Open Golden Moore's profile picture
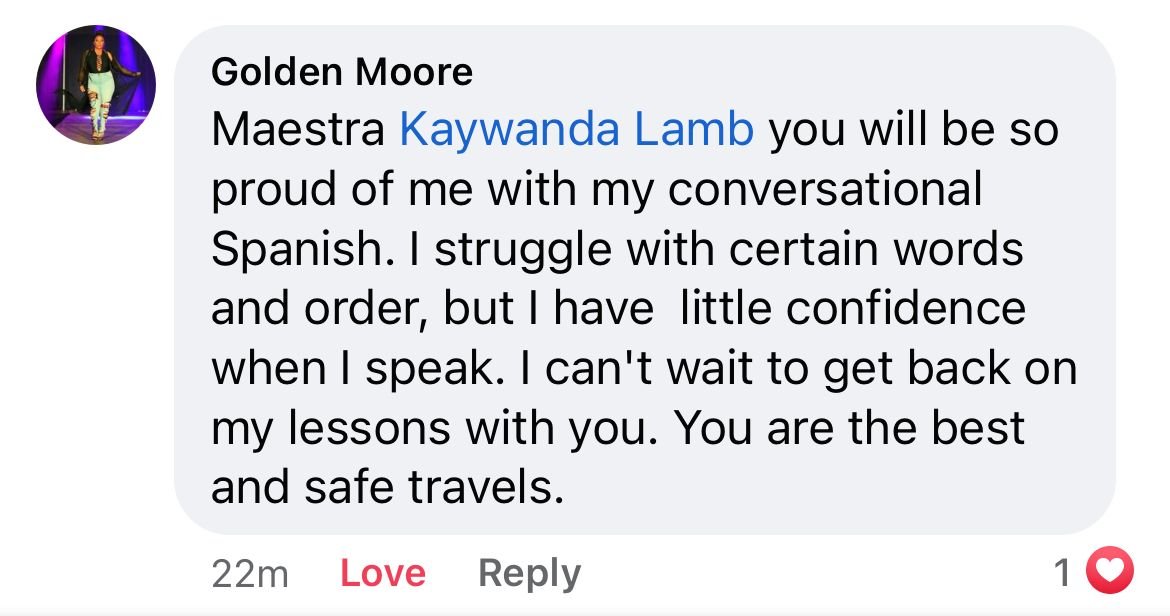This screenshot has height=616, width=1170. pyautogui.click(x=96, y=85)
